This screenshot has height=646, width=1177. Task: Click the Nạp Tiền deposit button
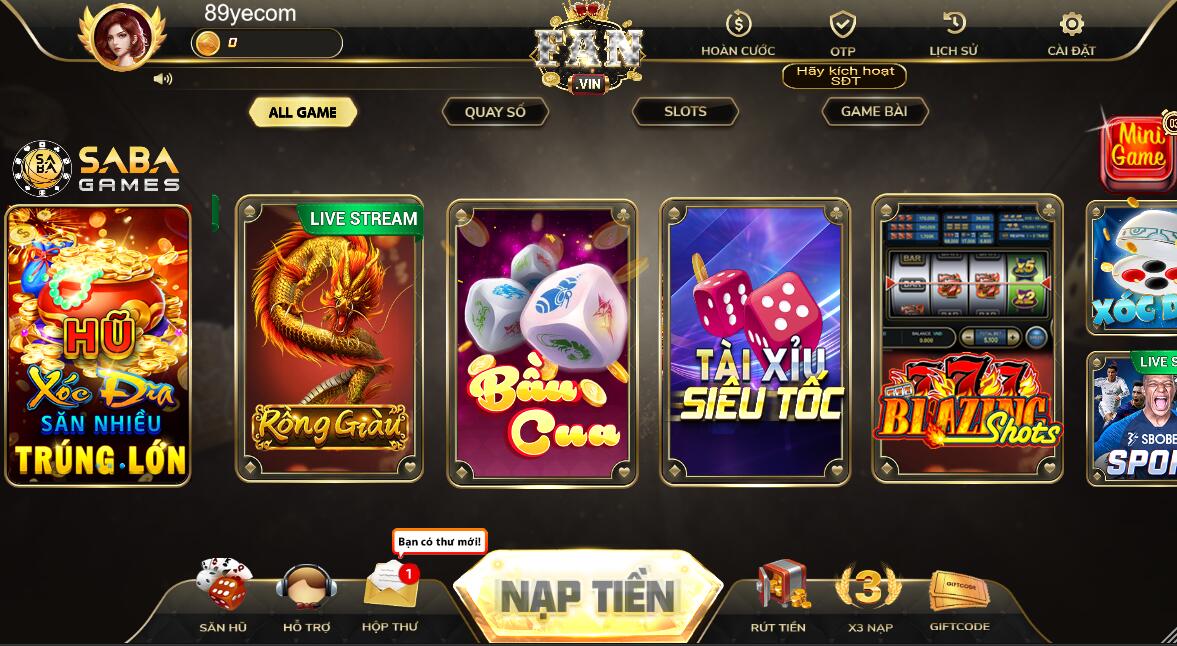point(588,596)
